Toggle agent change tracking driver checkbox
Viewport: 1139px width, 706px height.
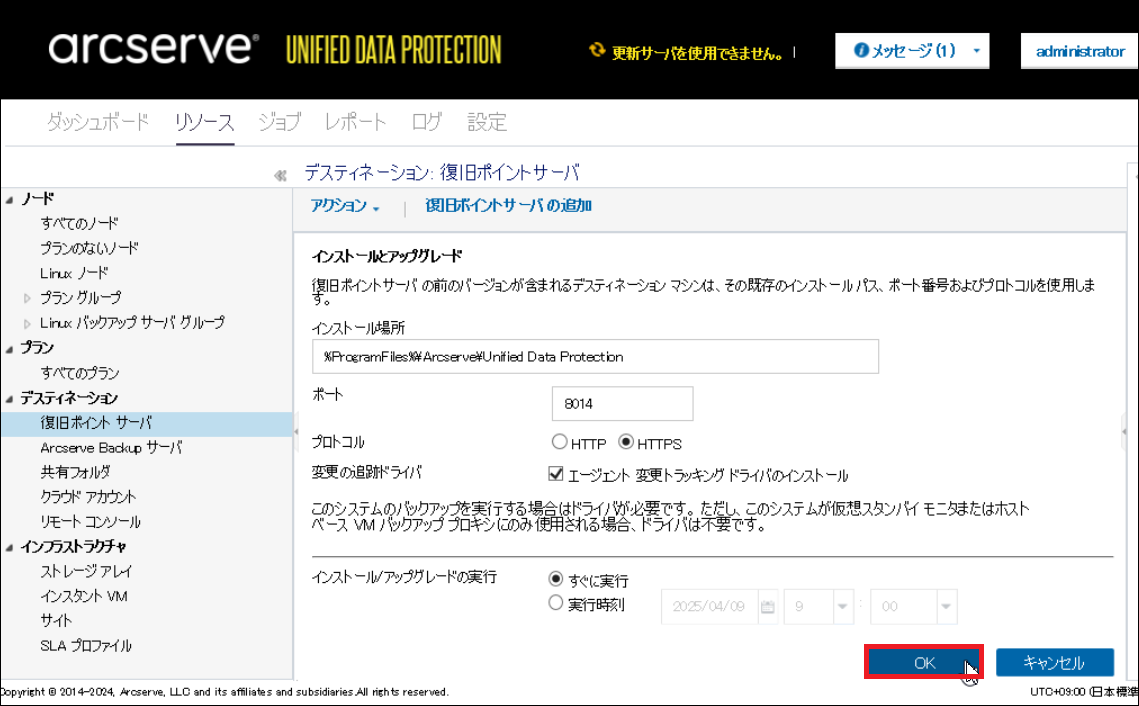coord(557,475)
